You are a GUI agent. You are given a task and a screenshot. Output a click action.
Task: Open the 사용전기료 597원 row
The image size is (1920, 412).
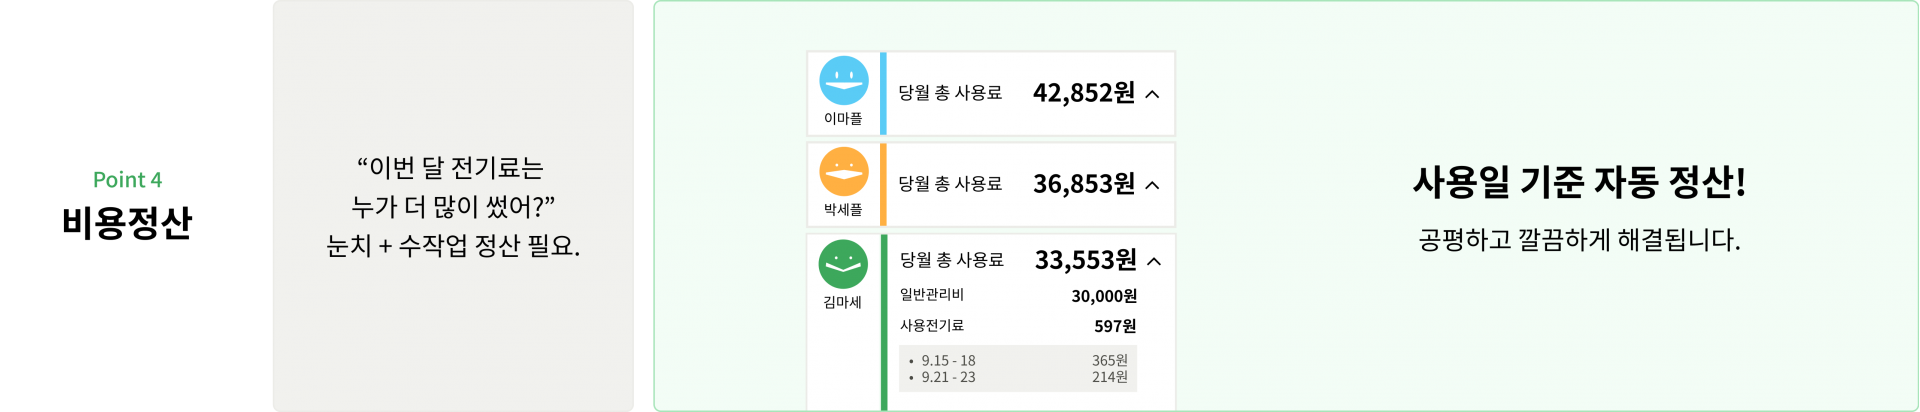[1018, 326]
